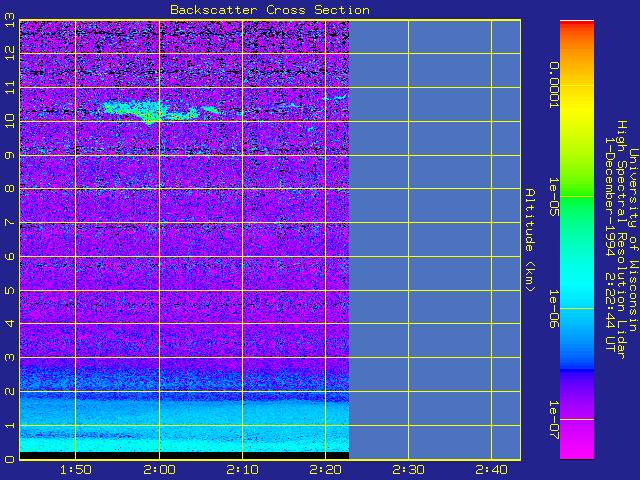Click the 2:40 time axis label
Screen dimensions: 640x480
[491, 470]
